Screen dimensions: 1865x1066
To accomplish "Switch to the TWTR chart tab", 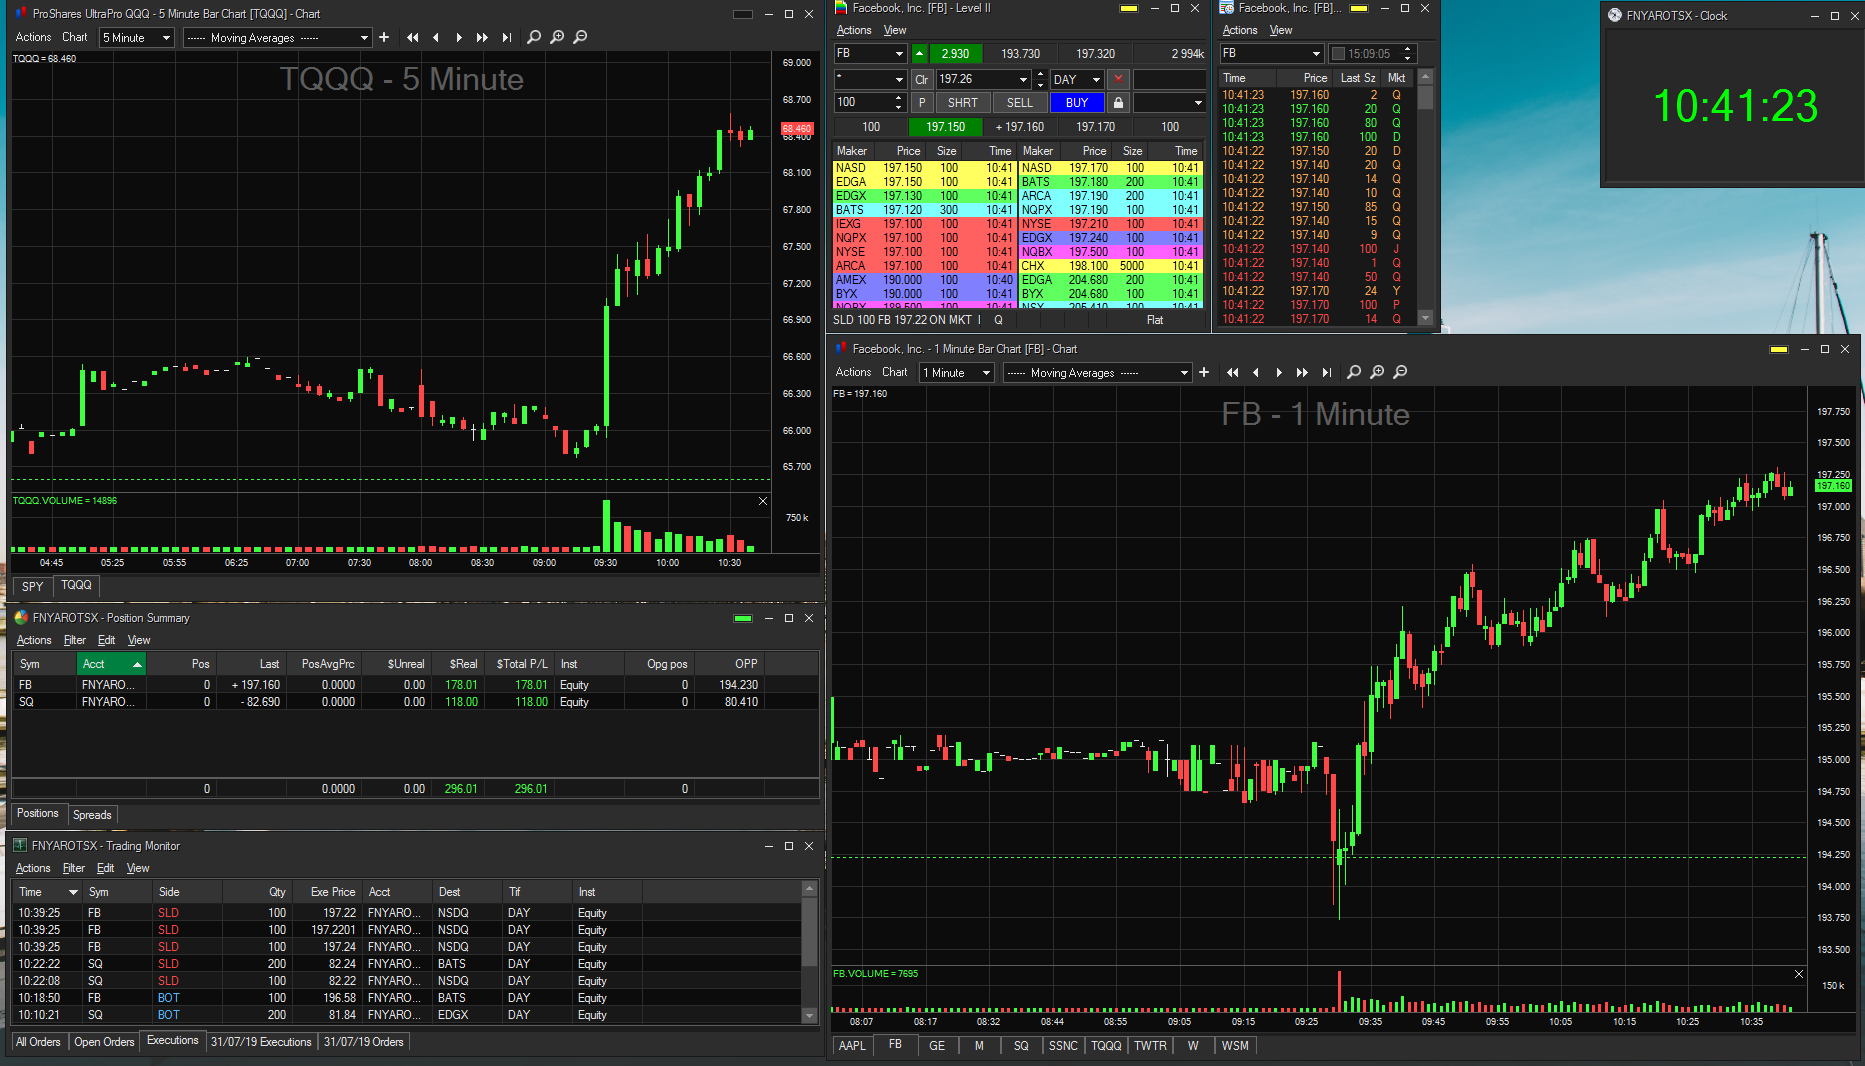I will point(1150,1046).
